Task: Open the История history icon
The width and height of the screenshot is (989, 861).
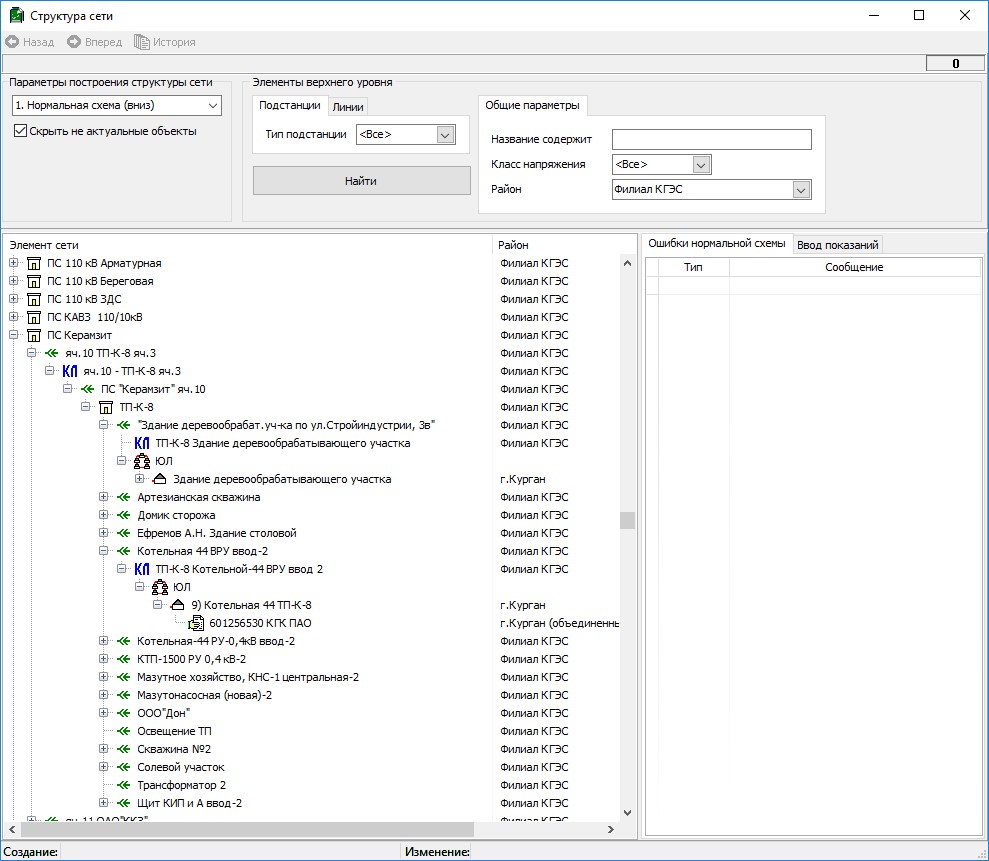Action: point(141,42)
